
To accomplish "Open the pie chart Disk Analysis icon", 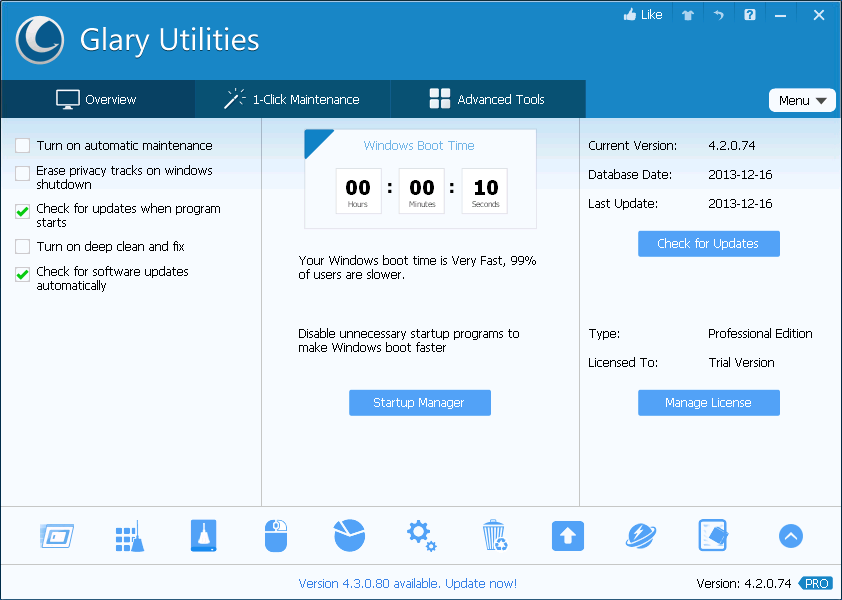I will (349, 536).
